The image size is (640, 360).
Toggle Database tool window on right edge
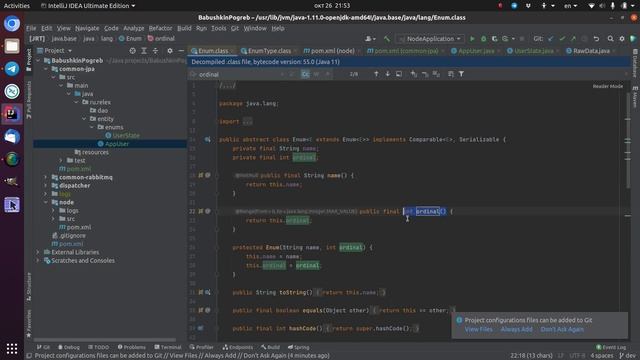point(635,64)
